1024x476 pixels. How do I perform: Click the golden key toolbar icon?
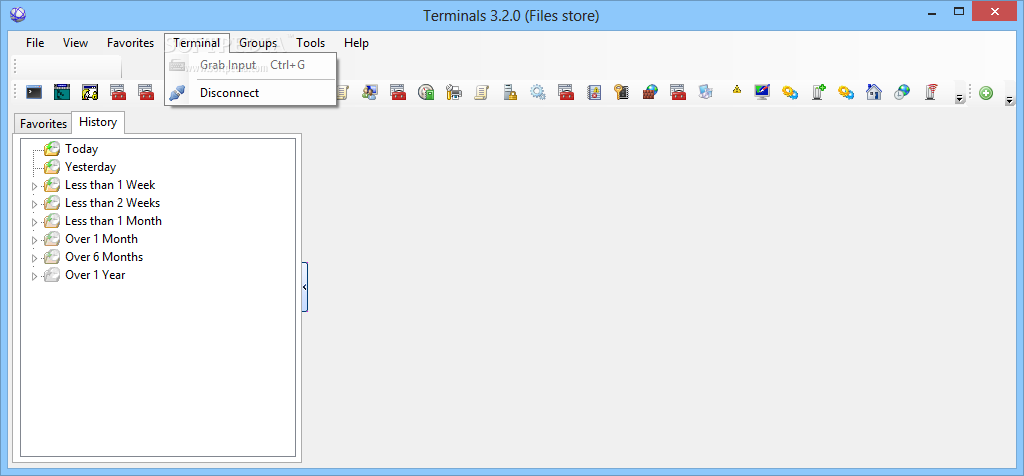(622, 92)
